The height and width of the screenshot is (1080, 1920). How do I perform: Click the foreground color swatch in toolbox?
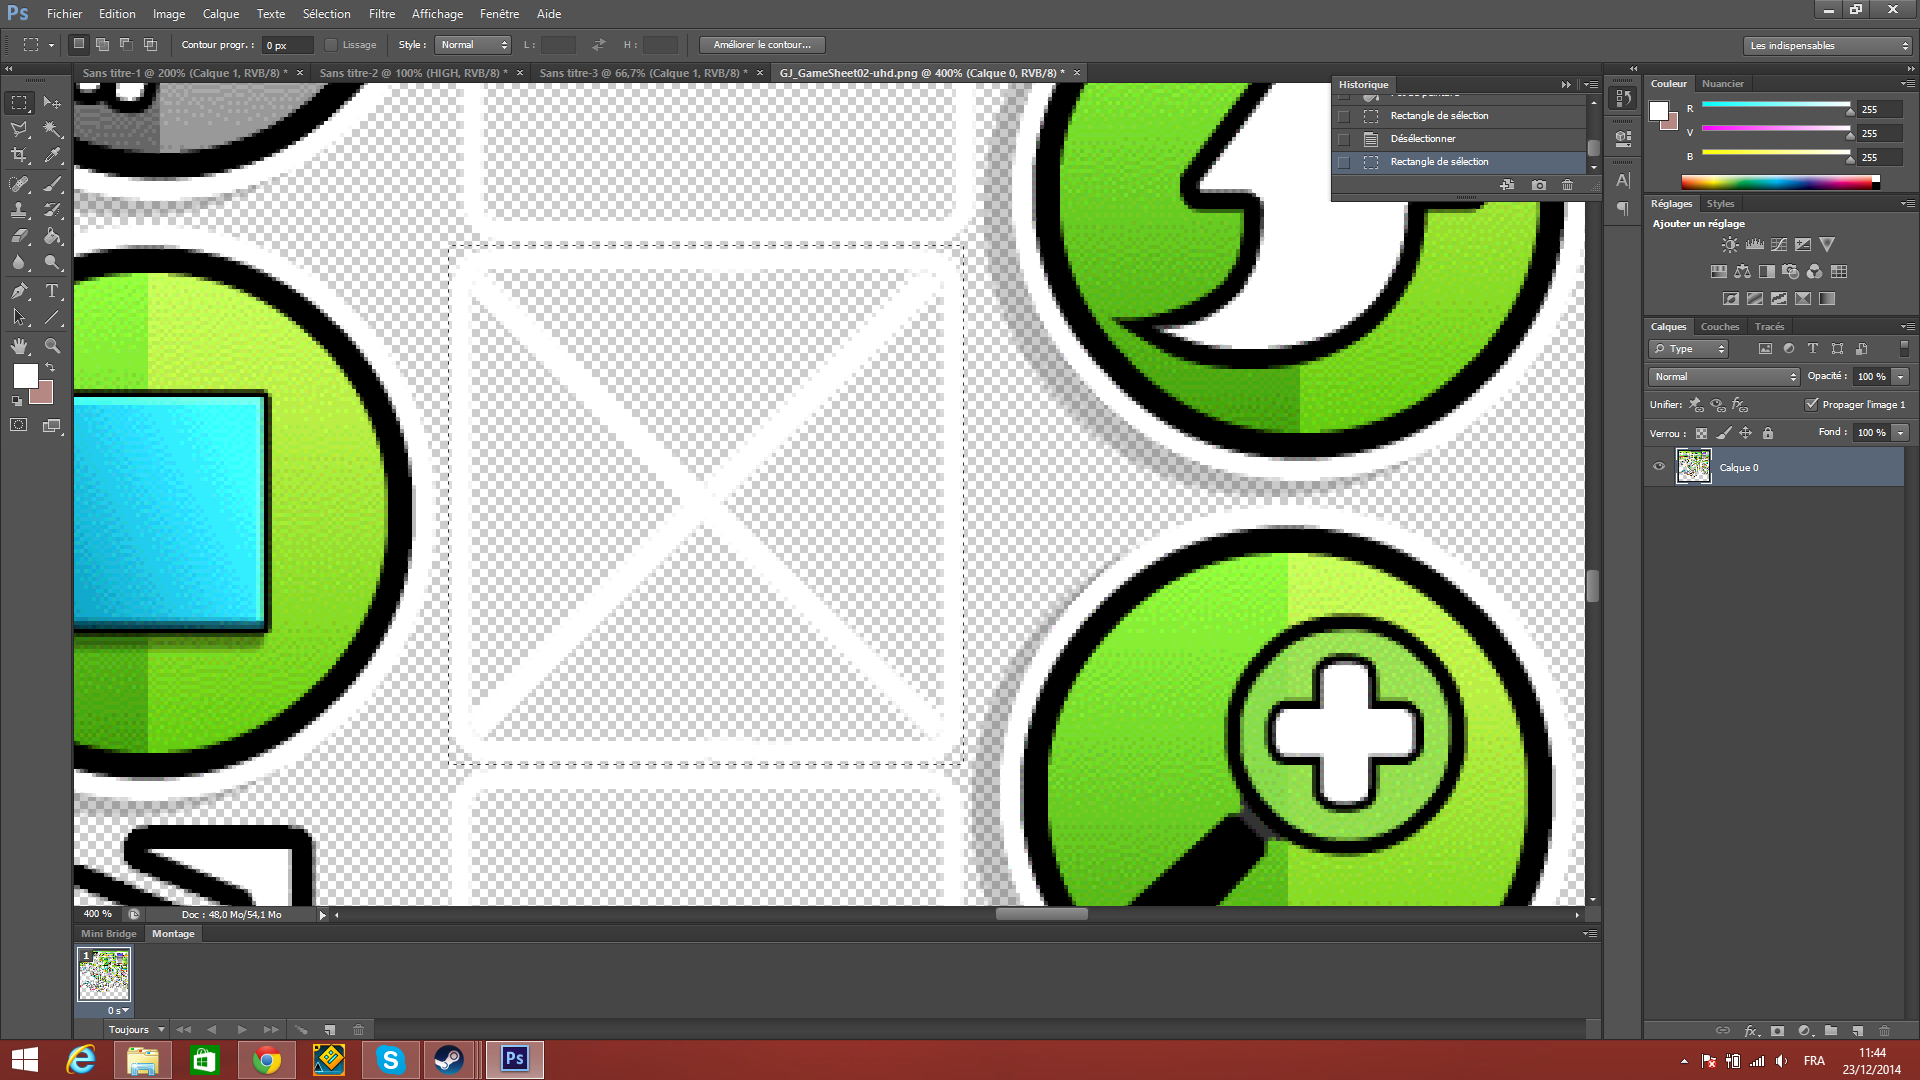(x=25, y=375)
